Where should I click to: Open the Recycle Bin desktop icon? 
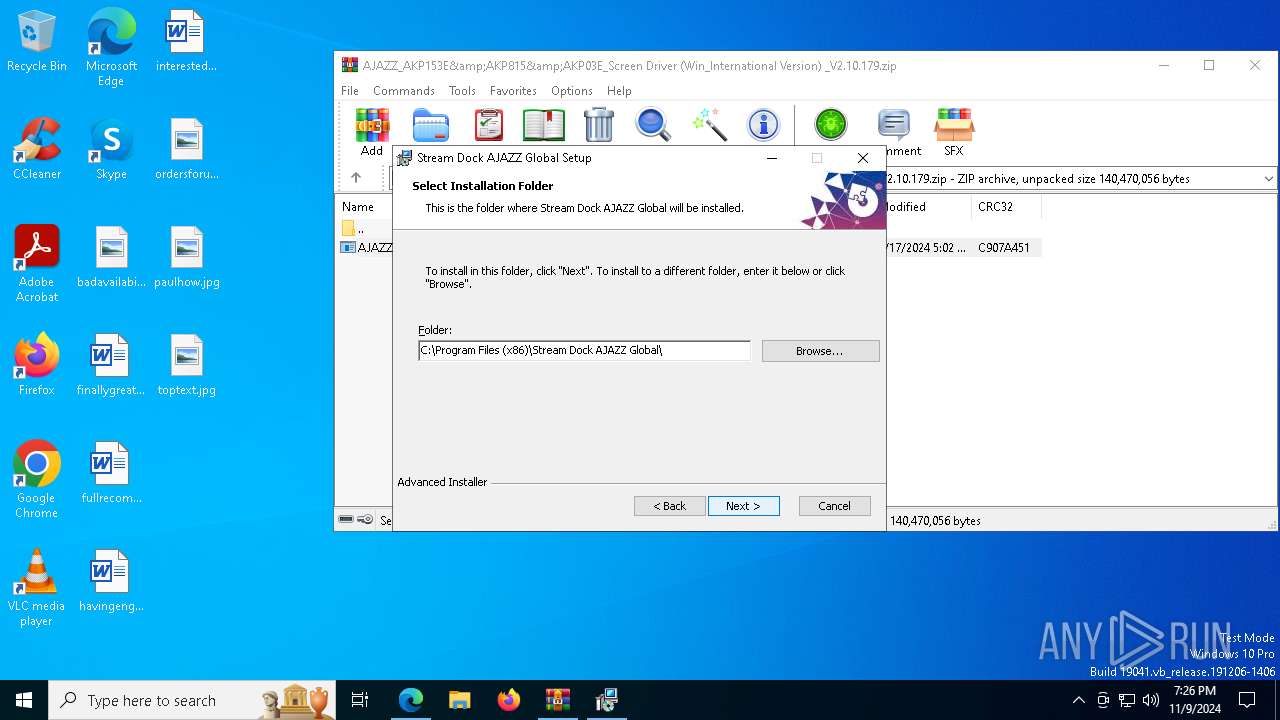37,42
